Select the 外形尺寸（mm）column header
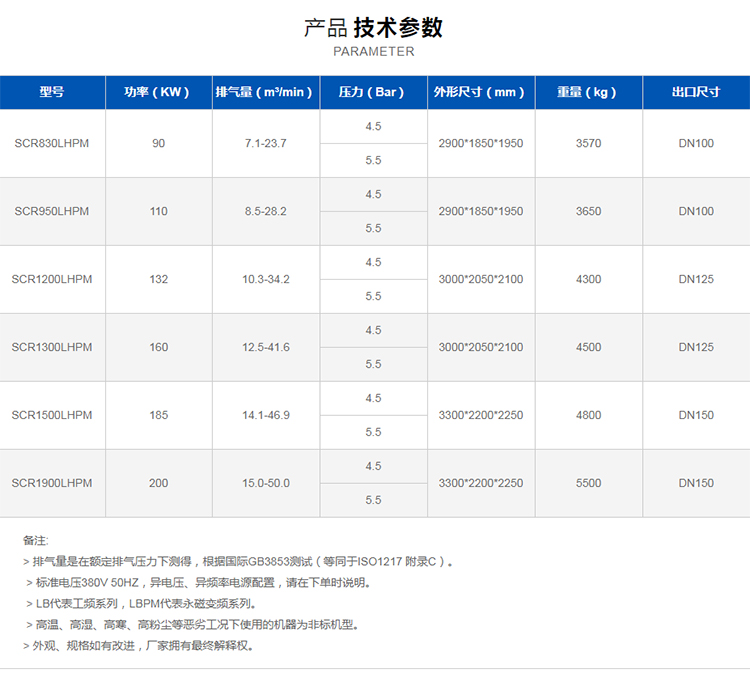 [x=480, y=92]
